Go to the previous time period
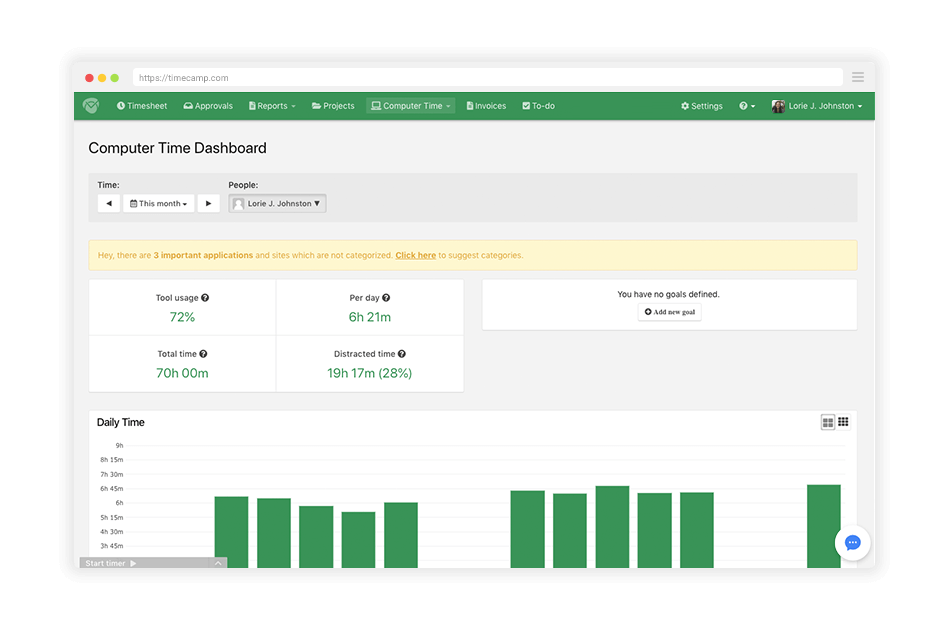Image resolution: width=950 pixels, height=630 pixels. (x=109, y=204)
